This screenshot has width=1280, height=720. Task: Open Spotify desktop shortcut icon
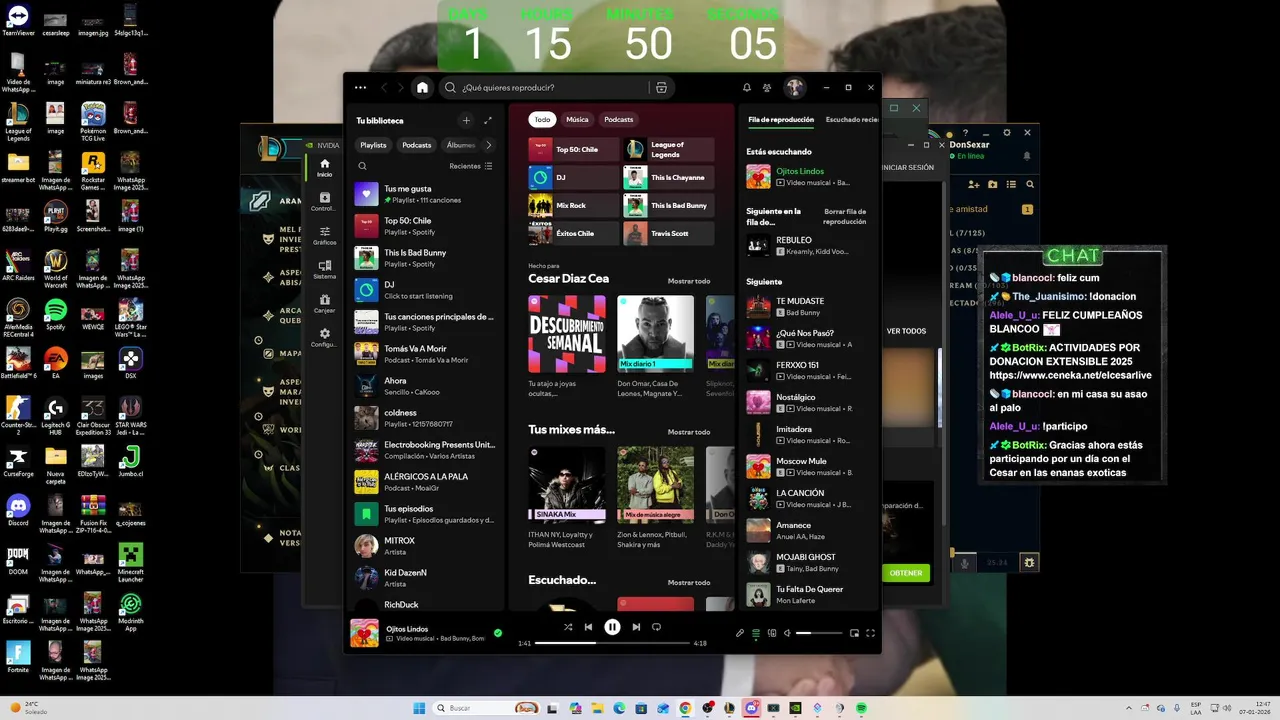pos(55,314)
